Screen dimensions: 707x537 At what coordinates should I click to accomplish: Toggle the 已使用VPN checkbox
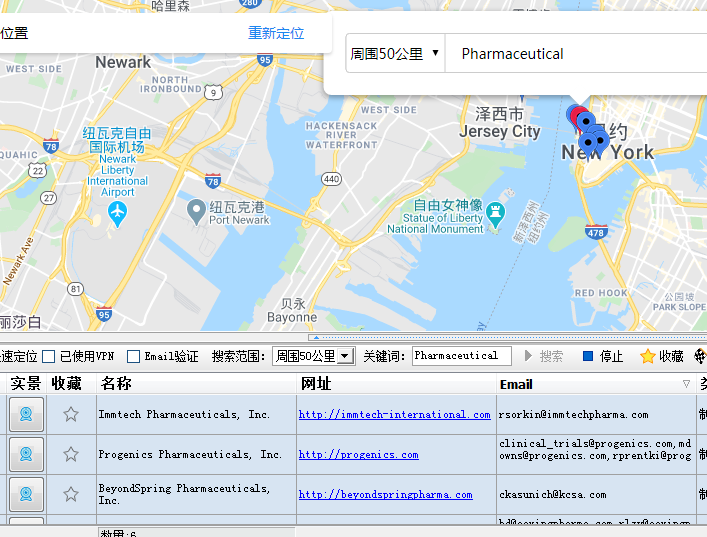tap(49, 357)
